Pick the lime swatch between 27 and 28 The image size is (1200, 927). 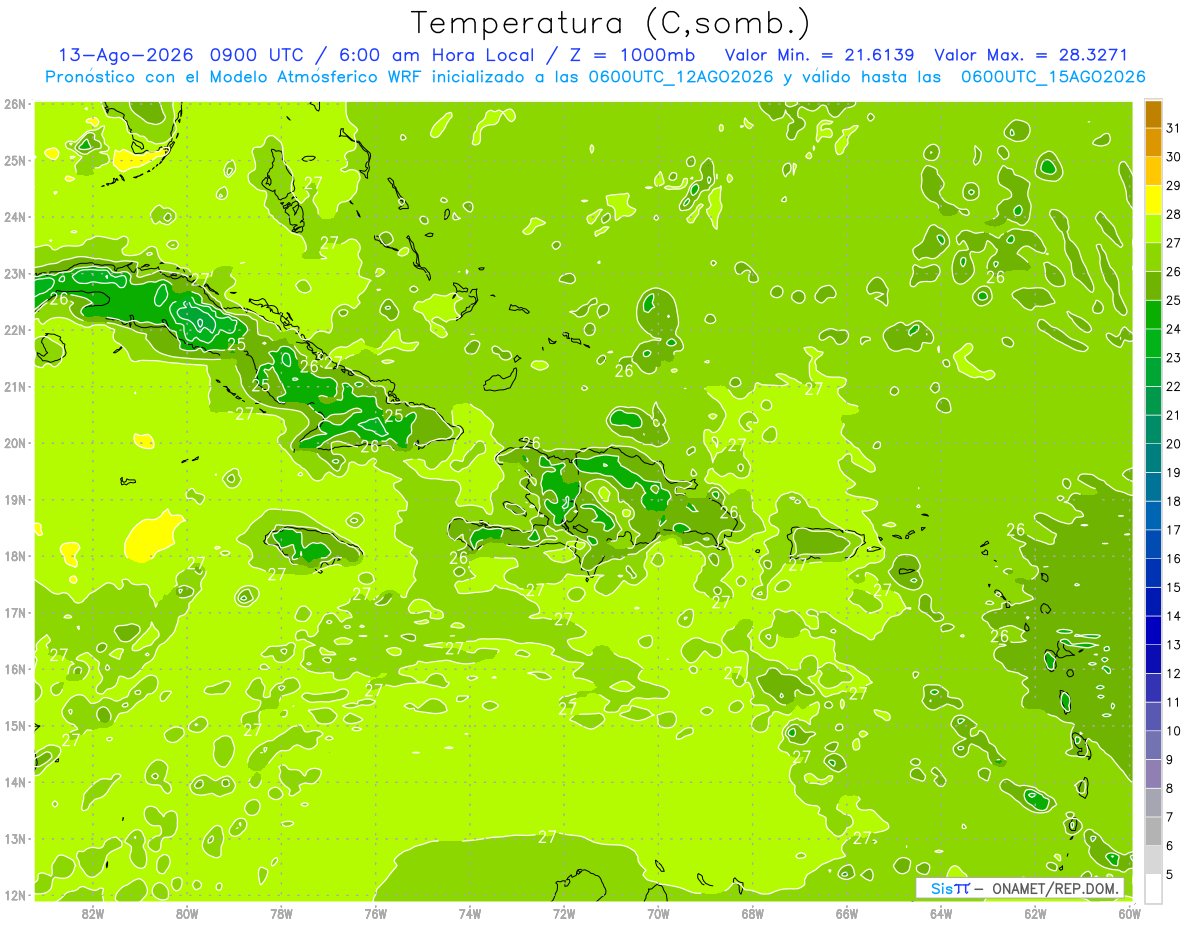[x=1153, y=229]
